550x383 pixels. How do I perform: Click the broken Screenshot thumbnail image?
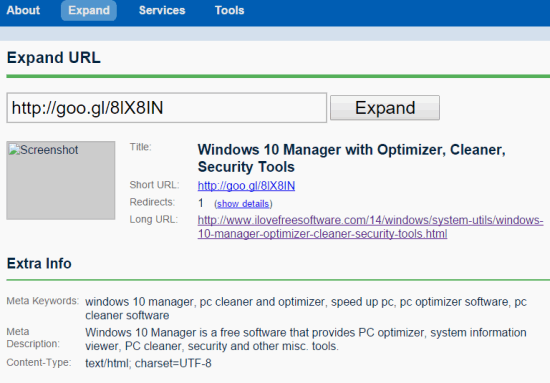[61, 180]
